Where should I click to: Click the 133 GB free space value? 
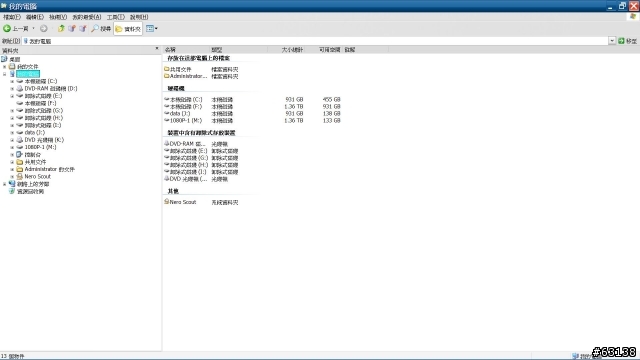331,120
